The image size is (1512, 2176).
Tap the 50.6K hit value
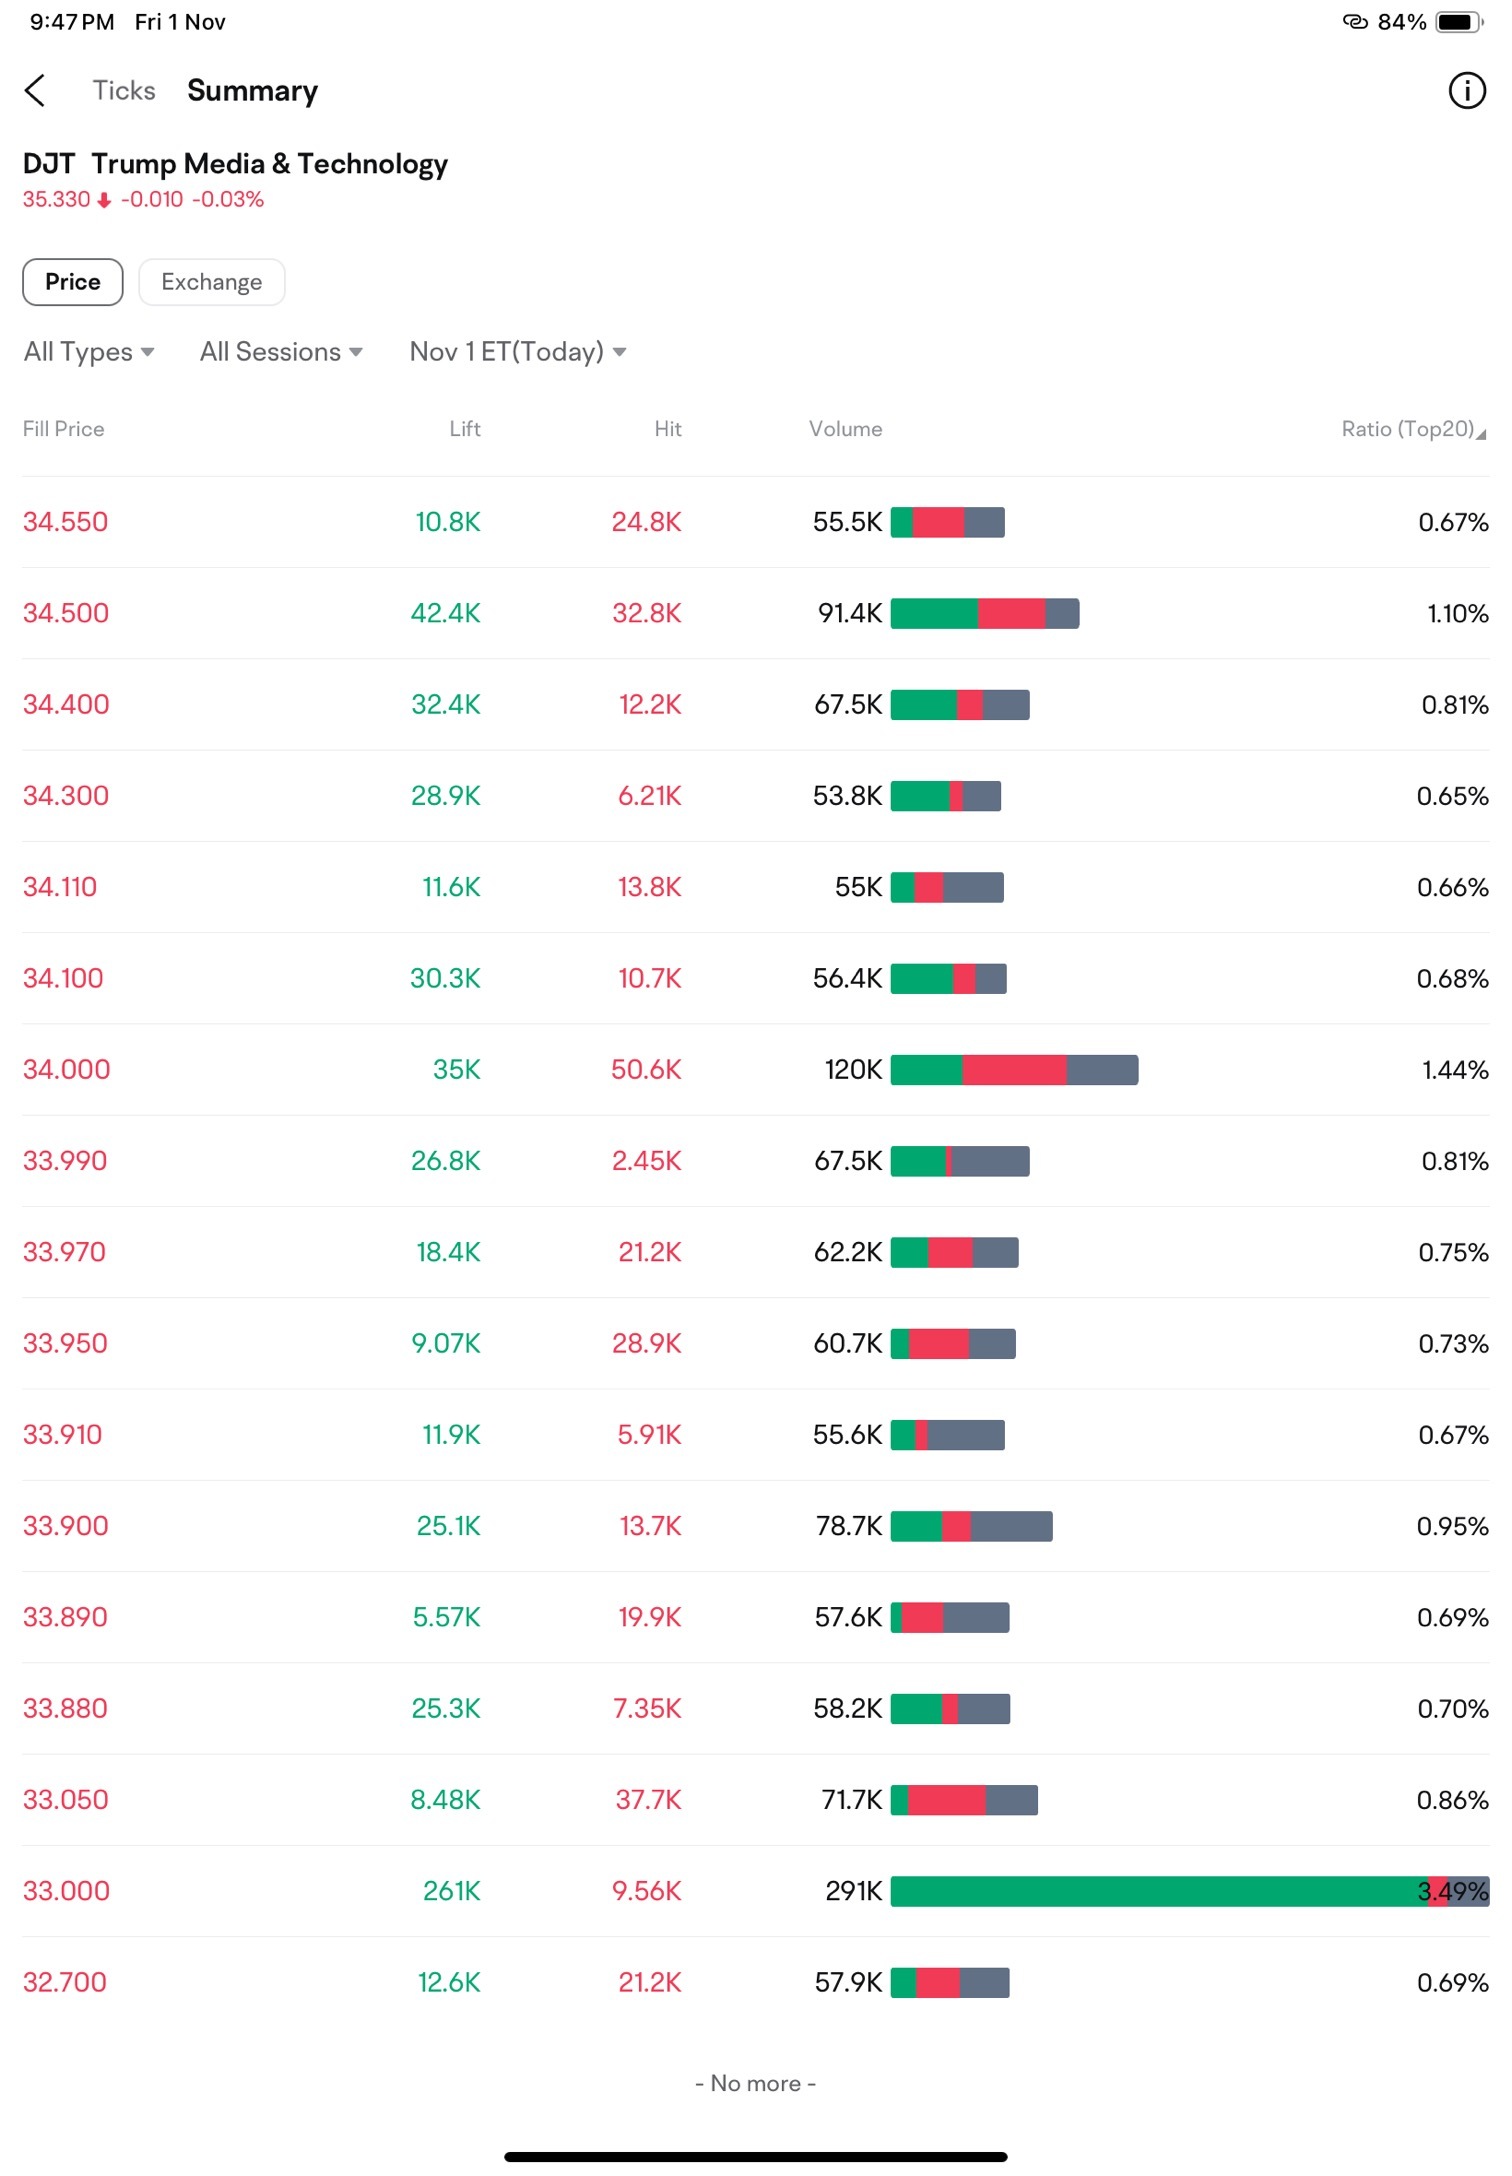pos(646,1069)
